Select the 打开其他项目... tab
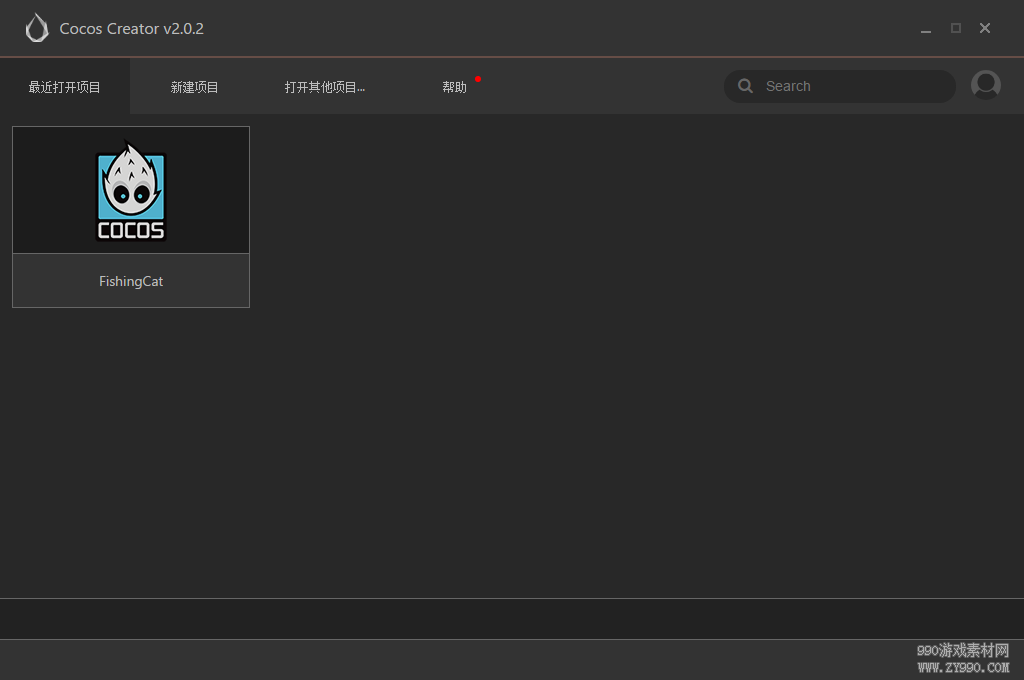The height and width of the screenshot is (680, 1024). click(325, 87)
